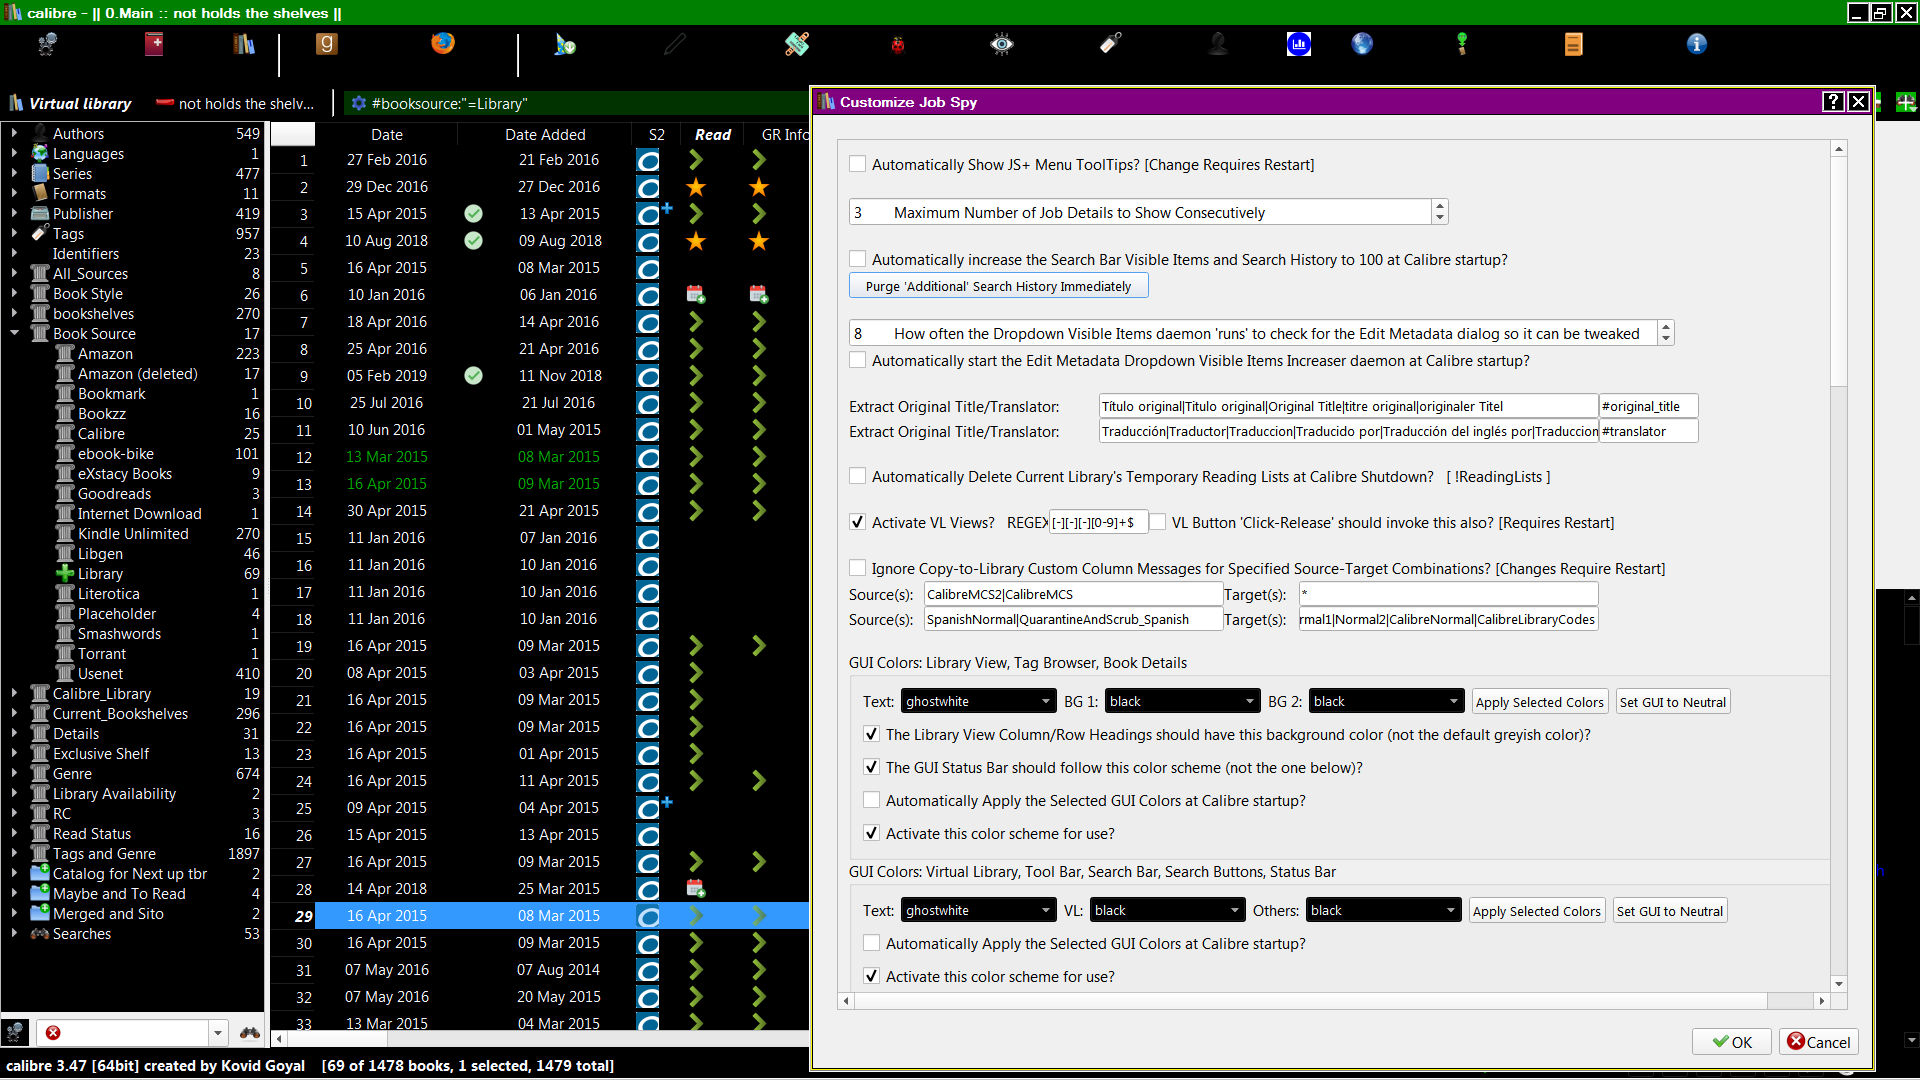Uncheck Activate VL Views checkbox

click(x=857, y=522)
